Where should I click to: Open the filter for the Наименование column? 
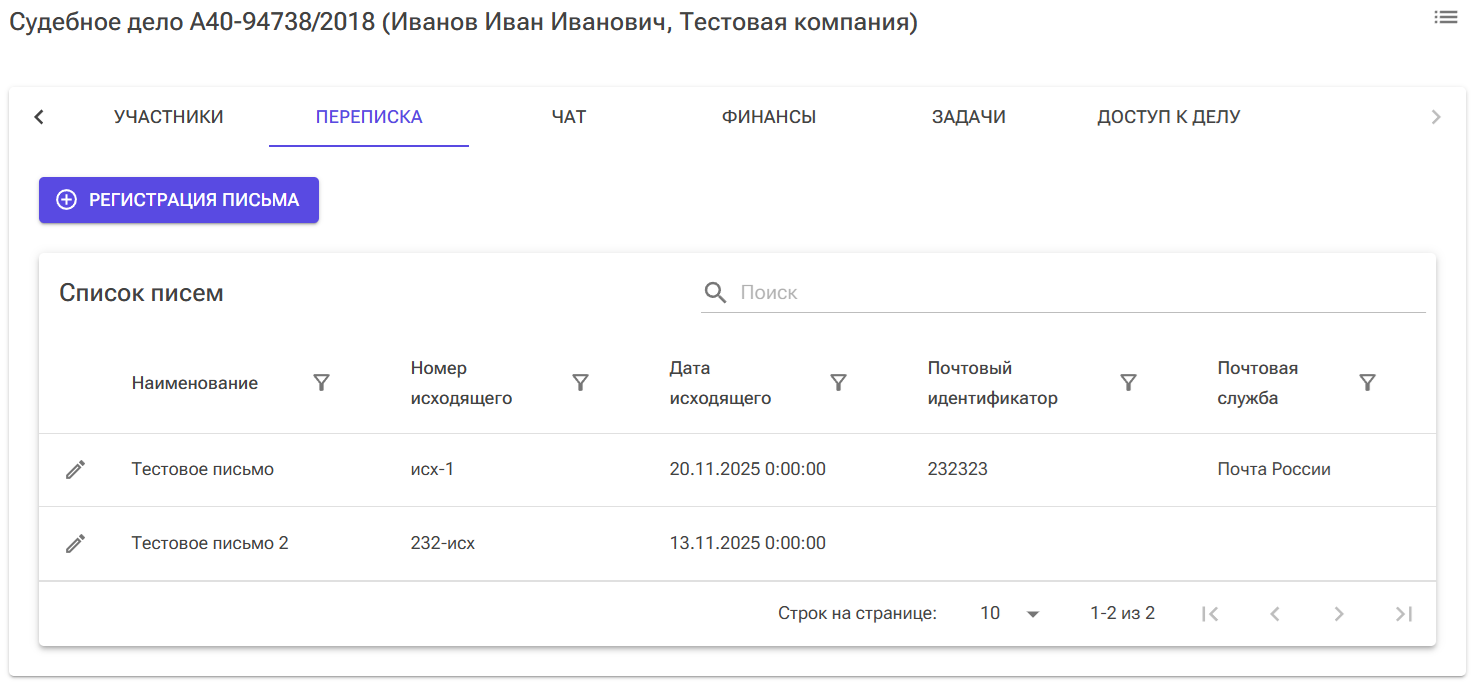[321, 382]
